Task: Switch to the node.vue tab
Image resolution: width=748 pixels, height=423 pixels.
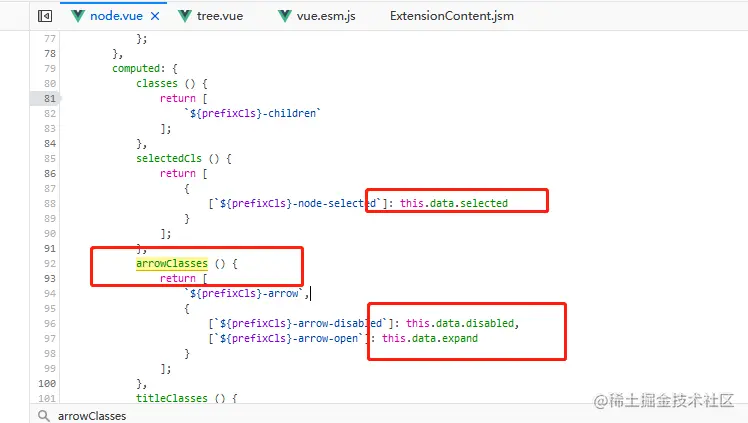Action: click(116, 16)
